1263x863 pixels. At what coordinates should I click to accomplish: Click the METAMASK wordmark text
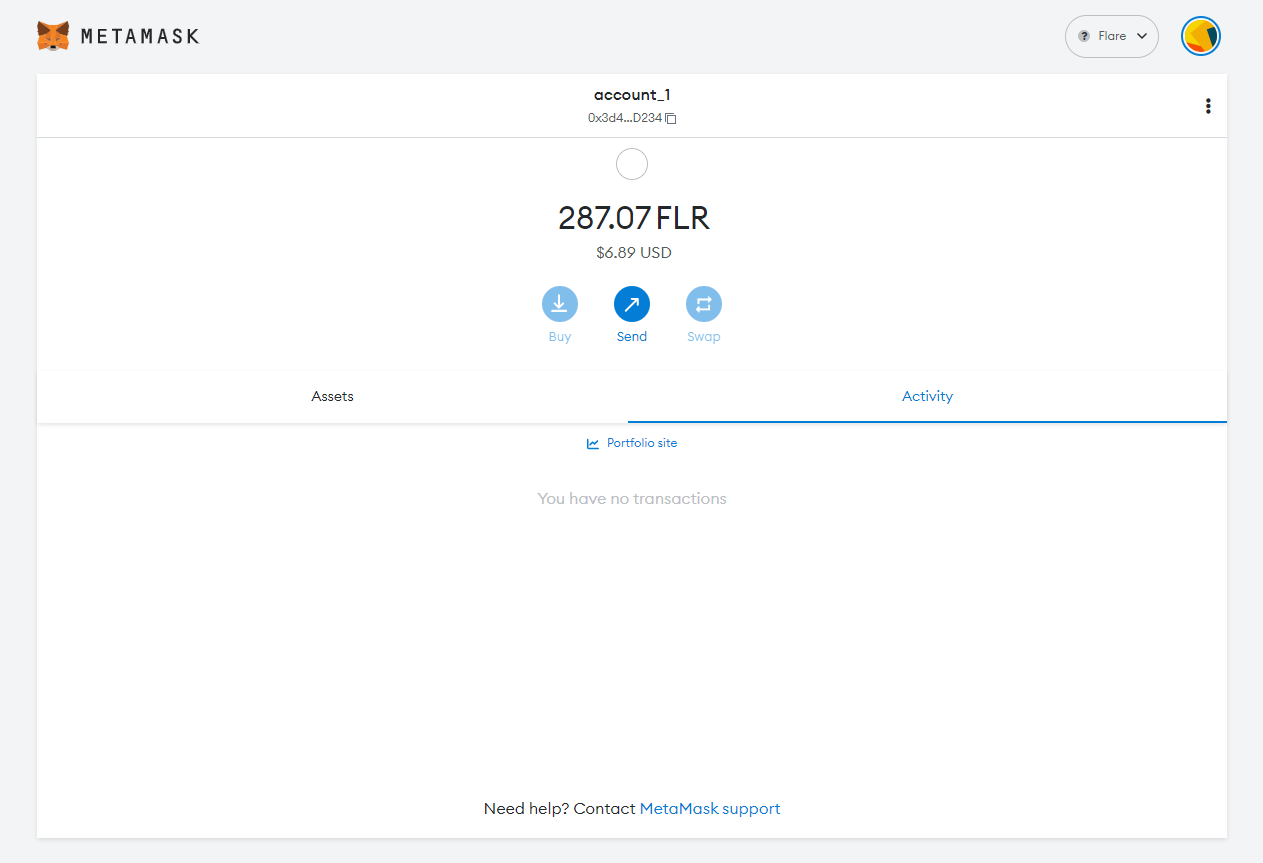click(x=140, y=36)
